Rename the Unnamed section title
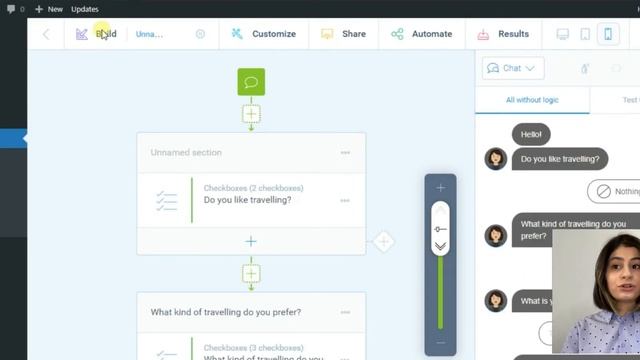The width and height of the screenshot is (640, 360). click(186, 153)
